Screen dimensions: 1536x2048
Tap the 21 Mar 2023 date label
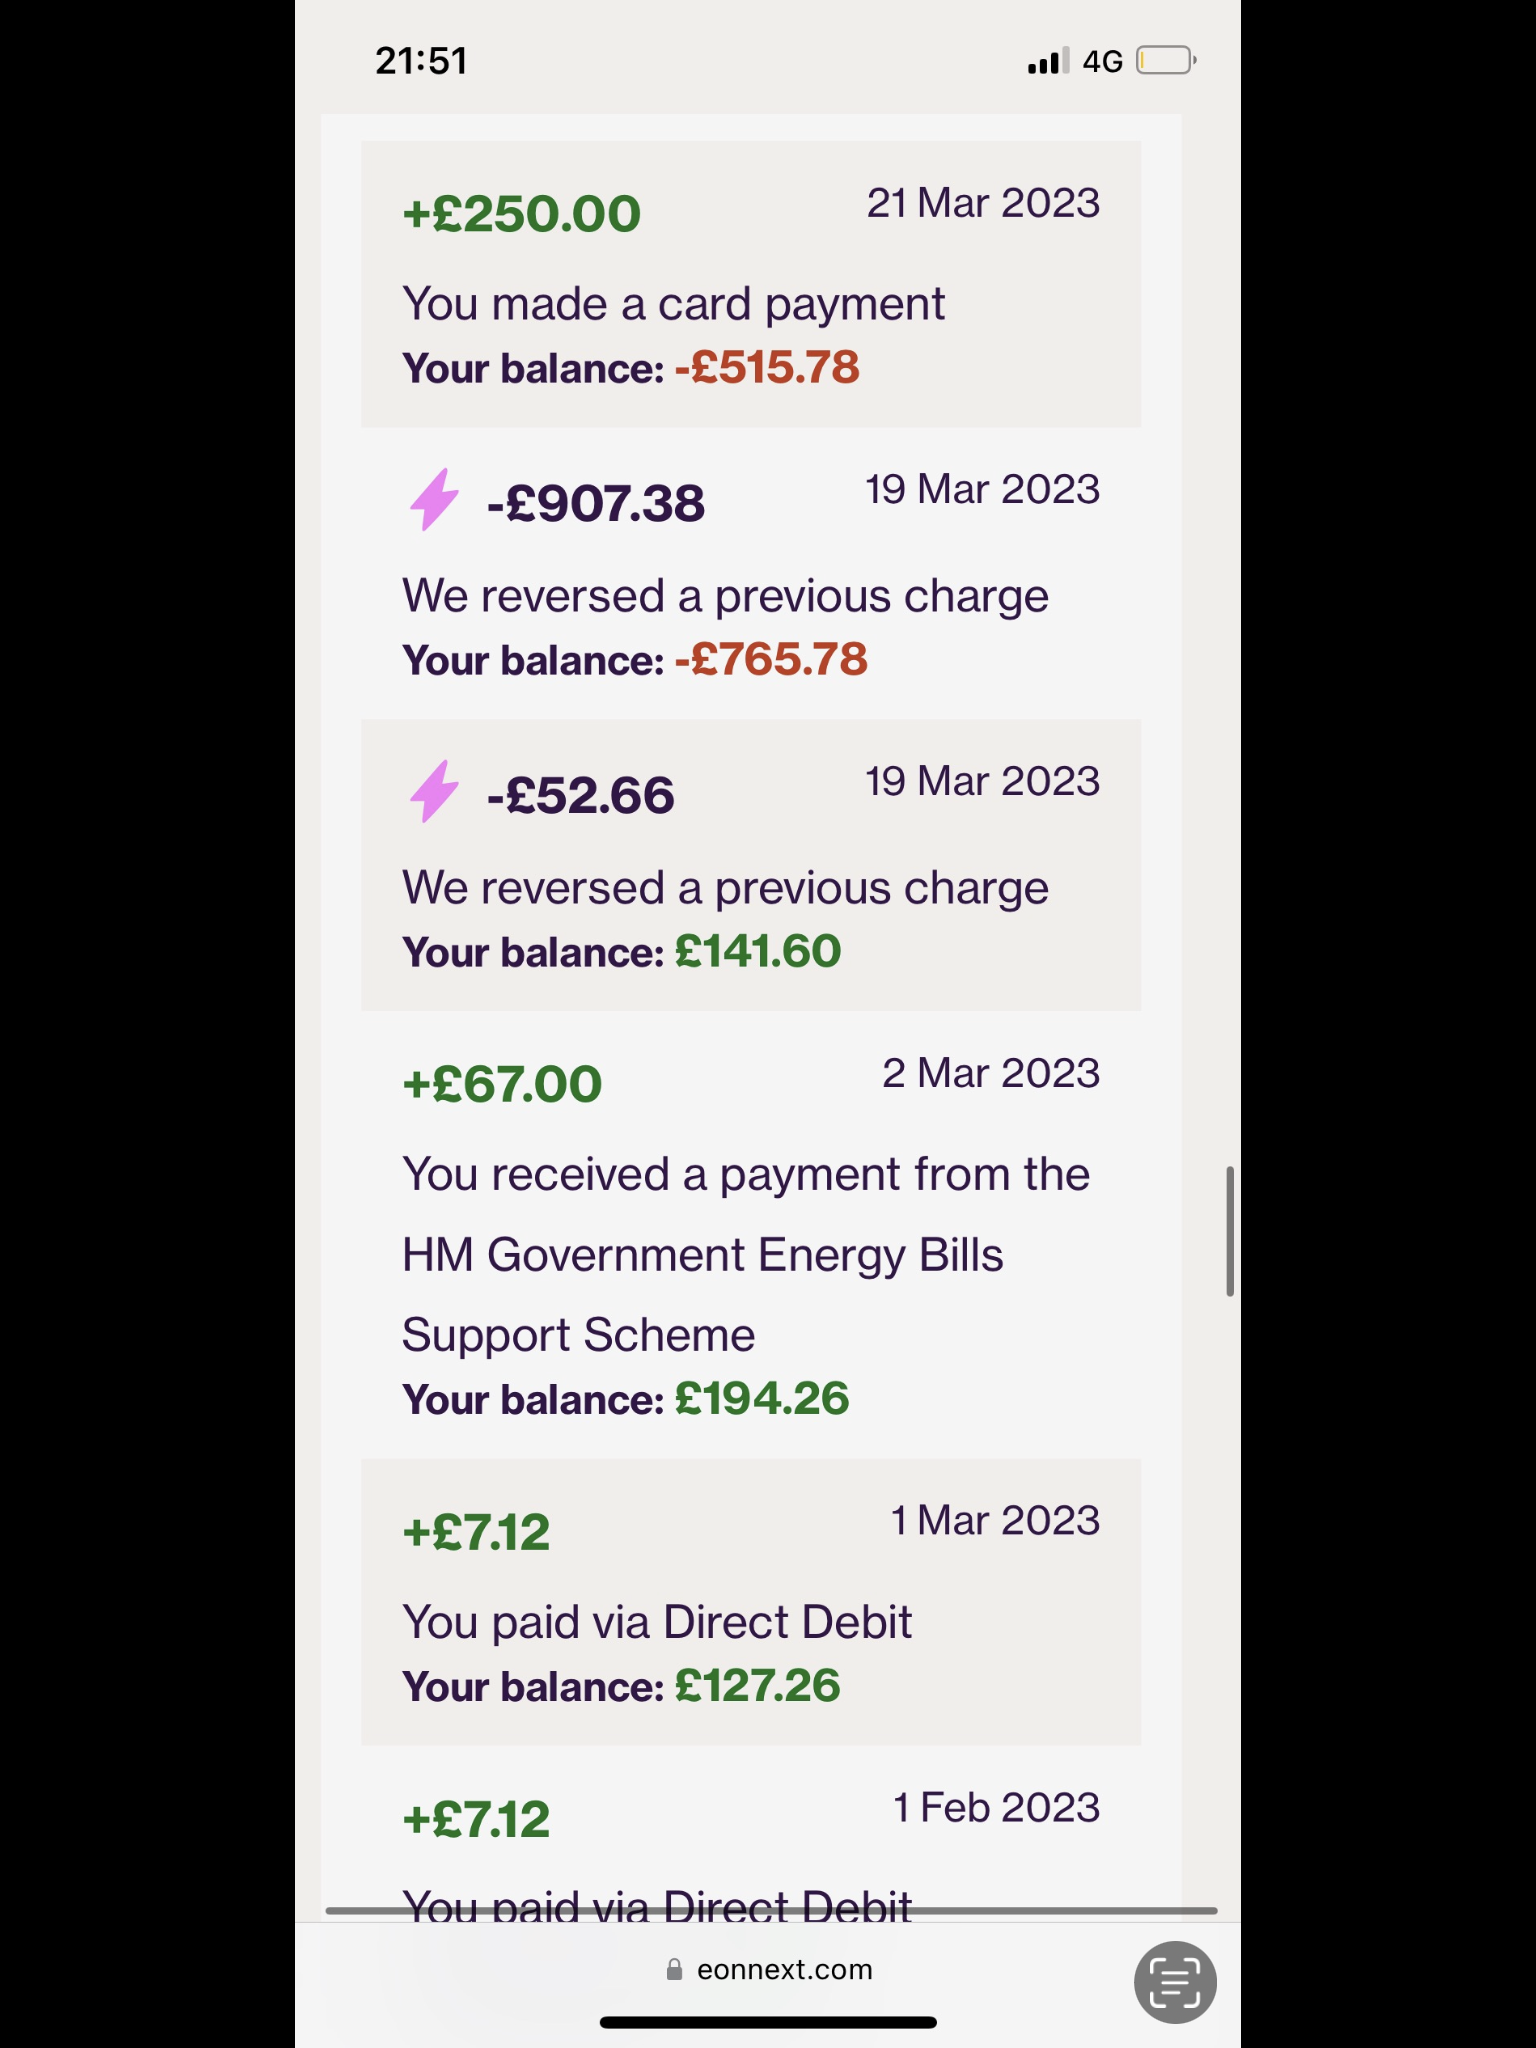click(x=983, y=203)
